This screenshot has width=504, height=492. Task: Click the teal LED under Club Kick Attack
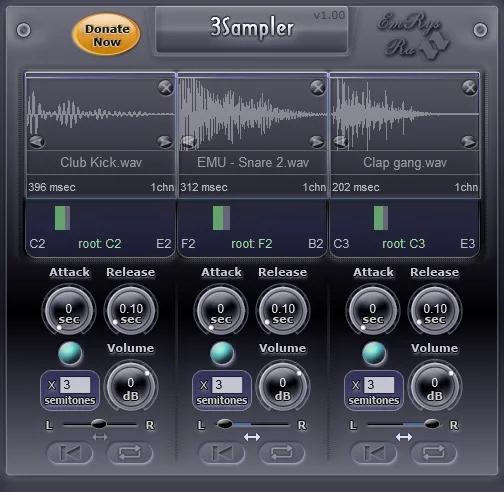point(70,353)
